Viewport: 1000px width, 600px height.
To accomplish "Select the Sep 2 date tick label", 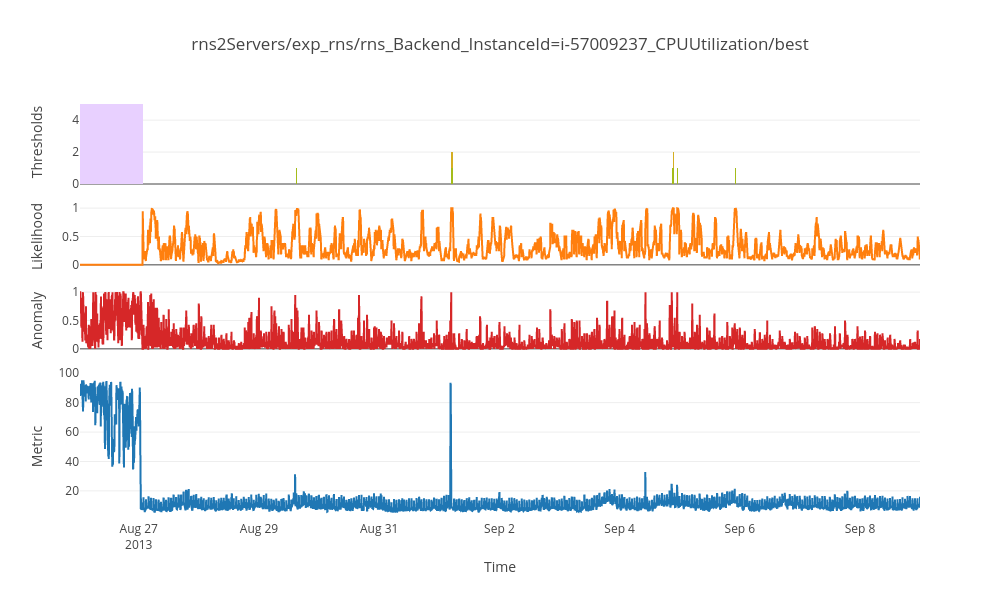I will 499,529.
